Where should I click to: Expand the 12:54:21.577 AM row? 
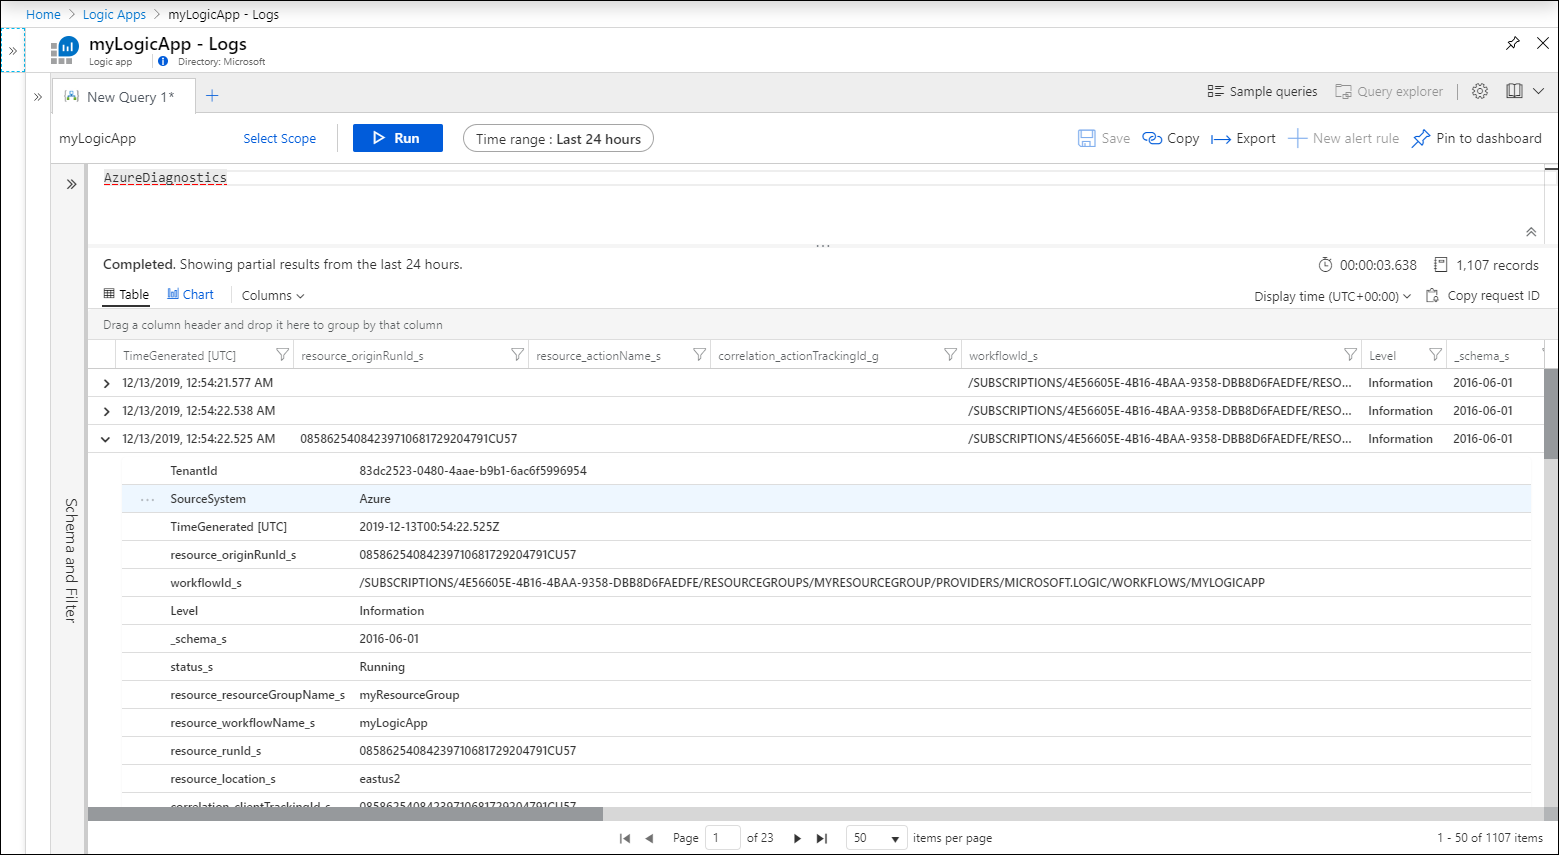pos(106,383)
